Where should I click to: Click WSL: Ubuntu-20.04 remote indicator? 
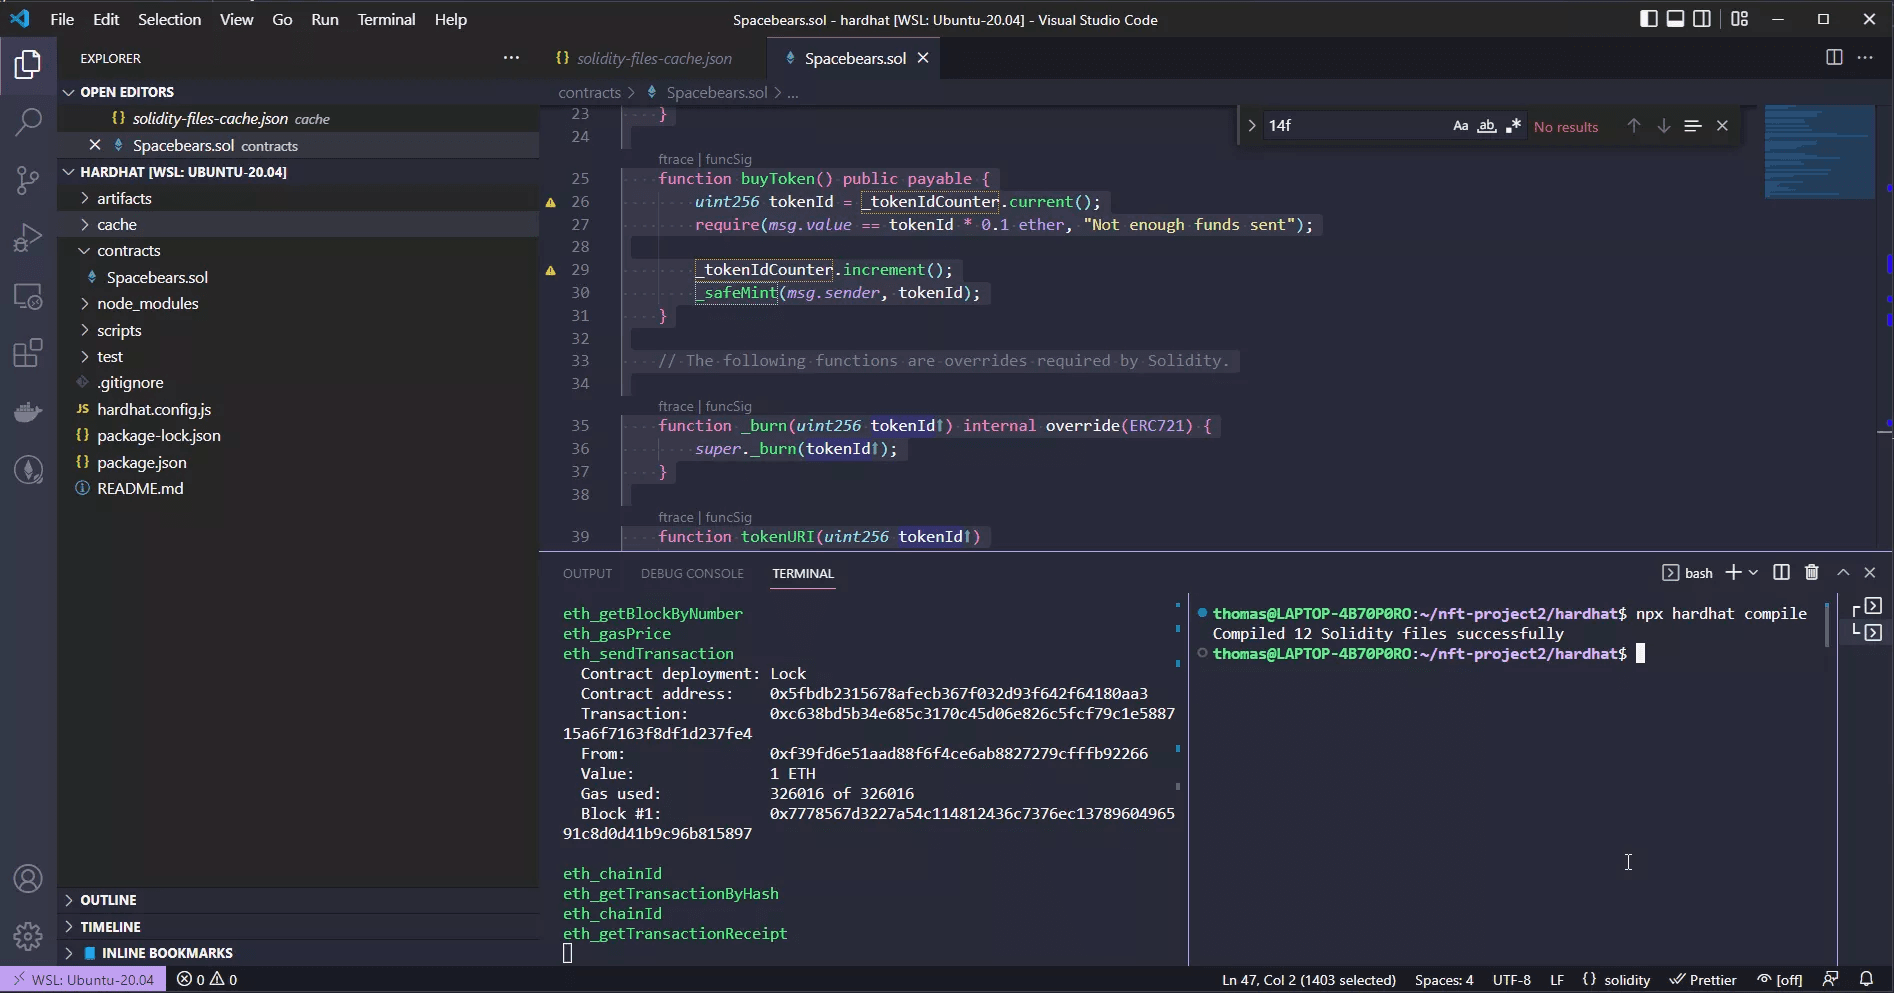(x=83, y=980)
